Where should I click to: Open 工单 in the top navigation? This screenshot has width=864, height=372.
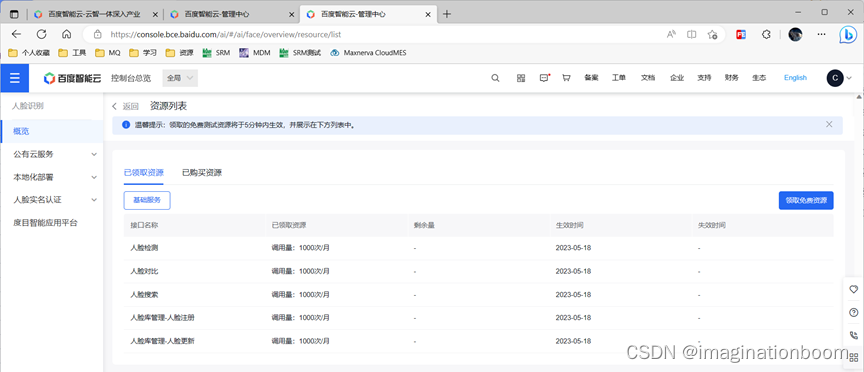(x=619, y=78)
